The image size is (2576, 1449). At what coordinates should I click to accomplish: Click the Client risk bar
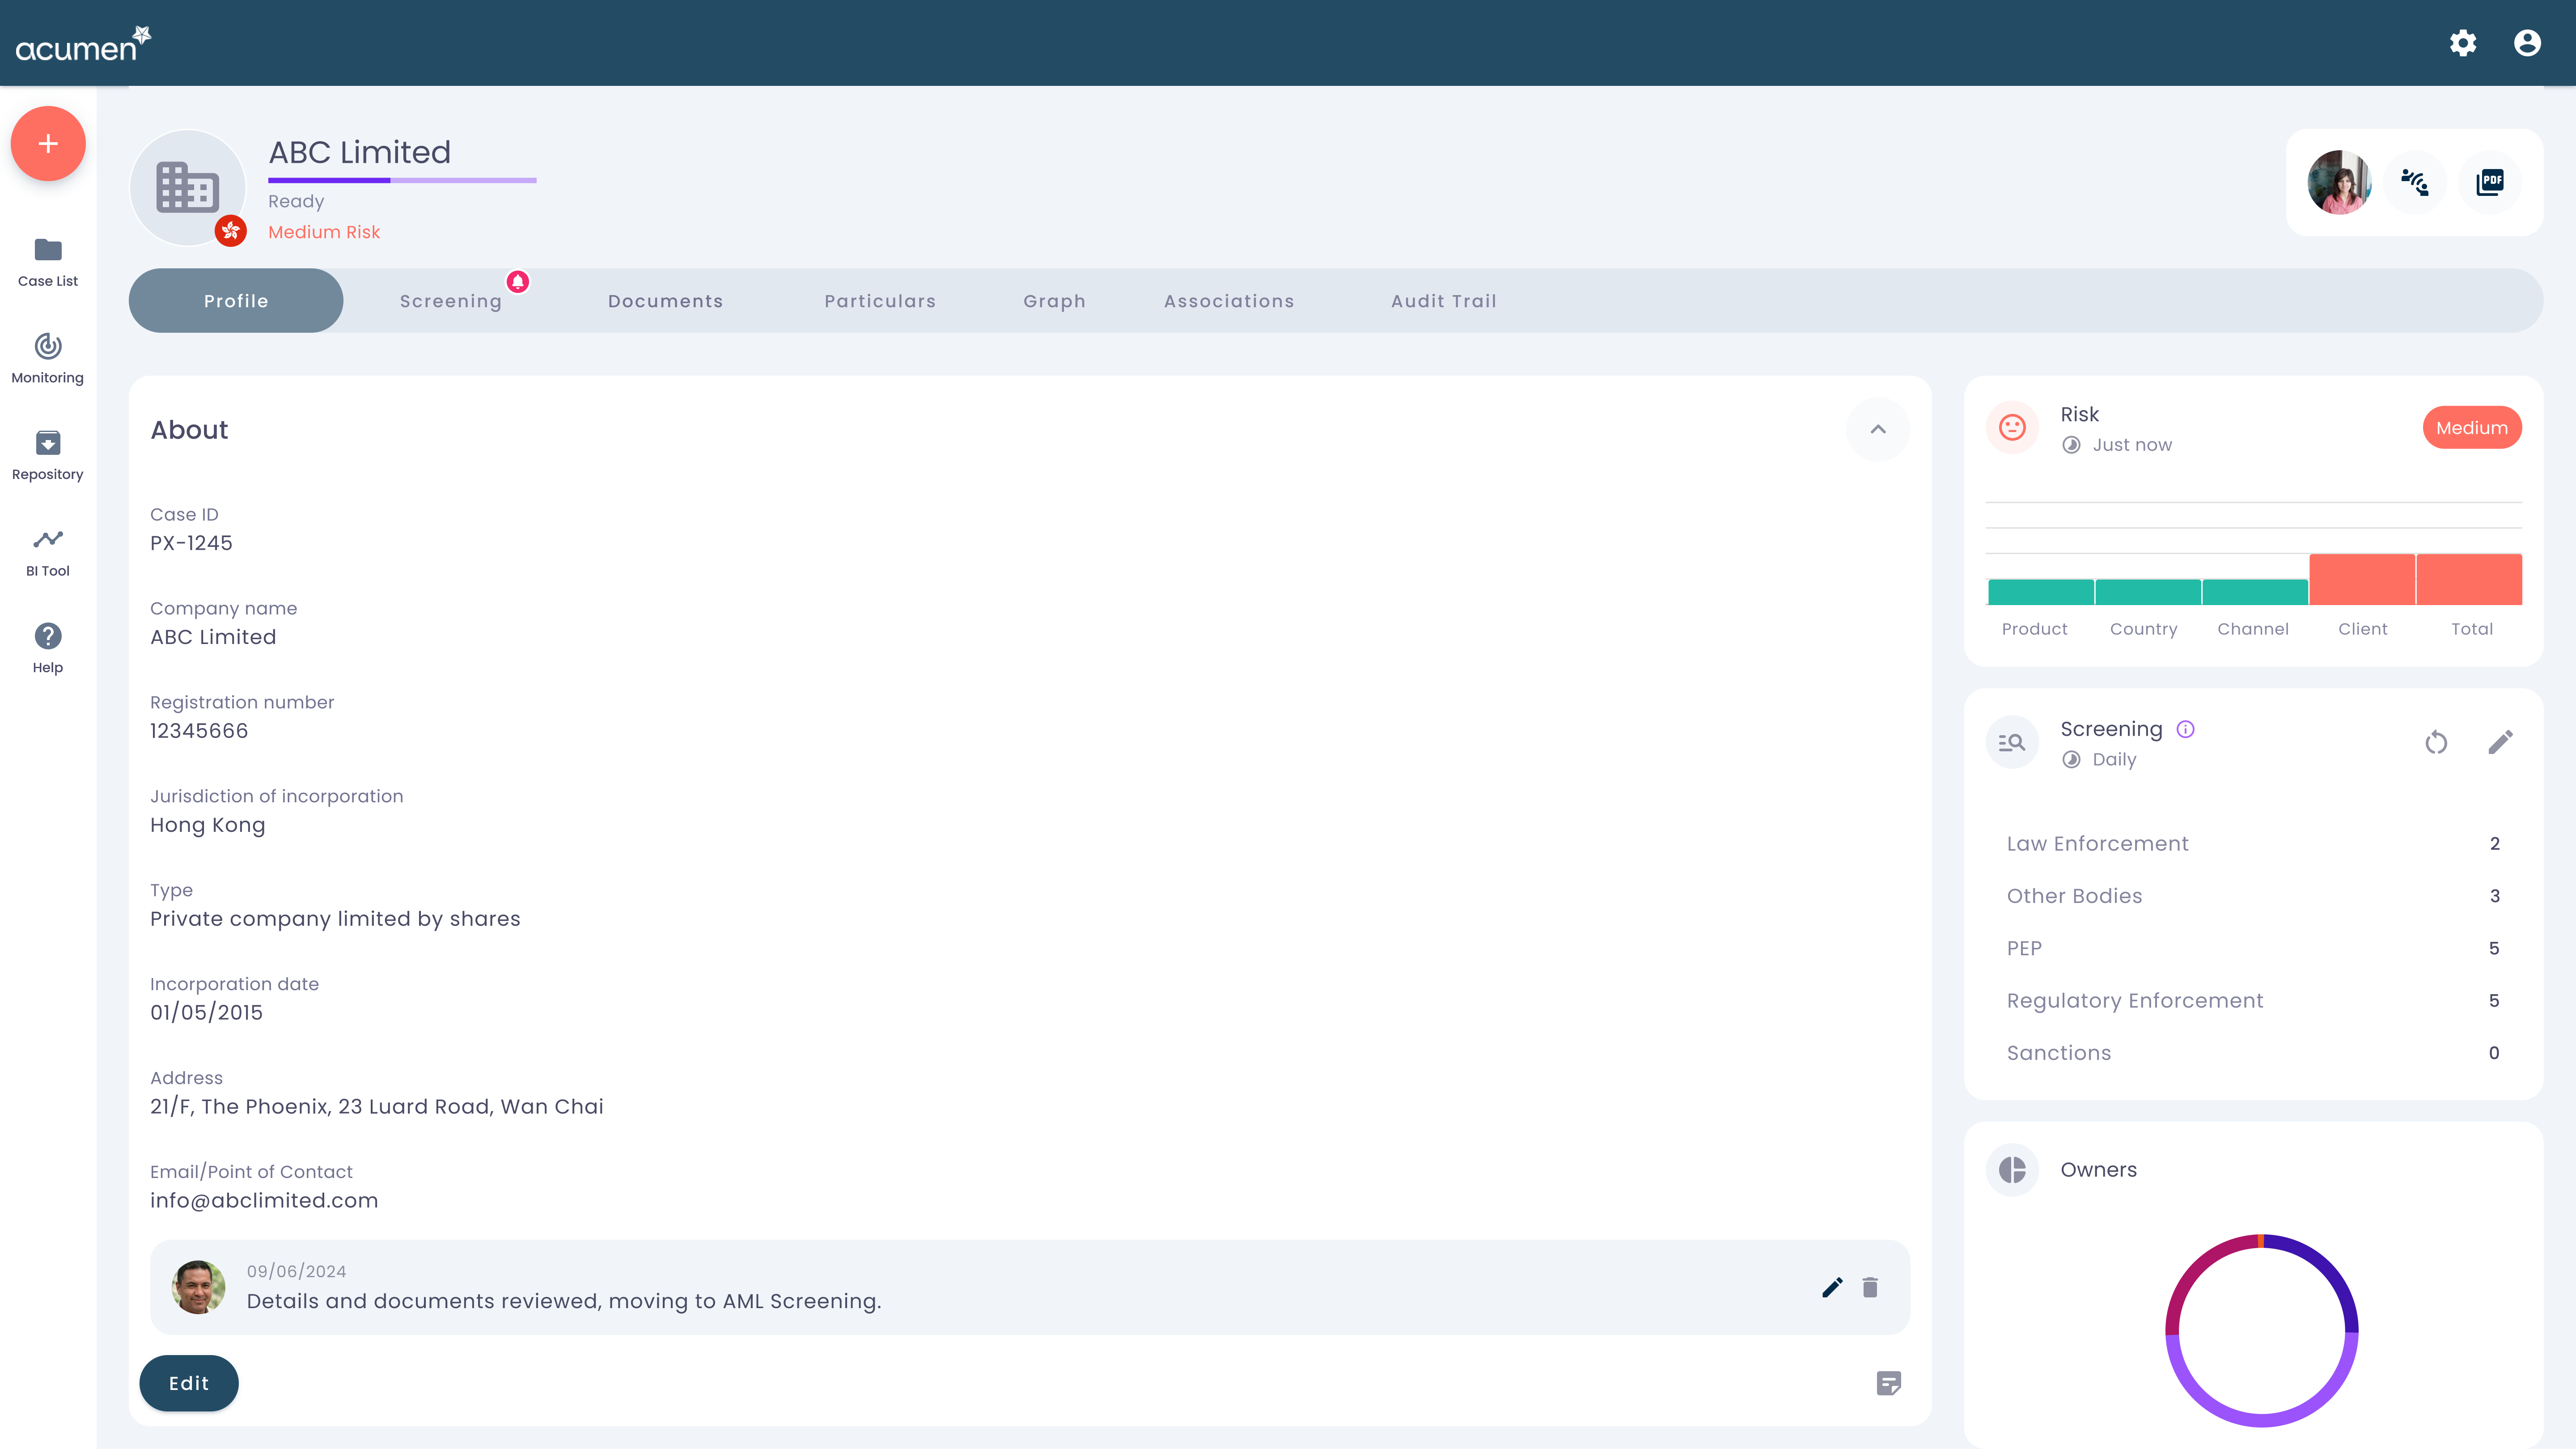(2362, 579)
